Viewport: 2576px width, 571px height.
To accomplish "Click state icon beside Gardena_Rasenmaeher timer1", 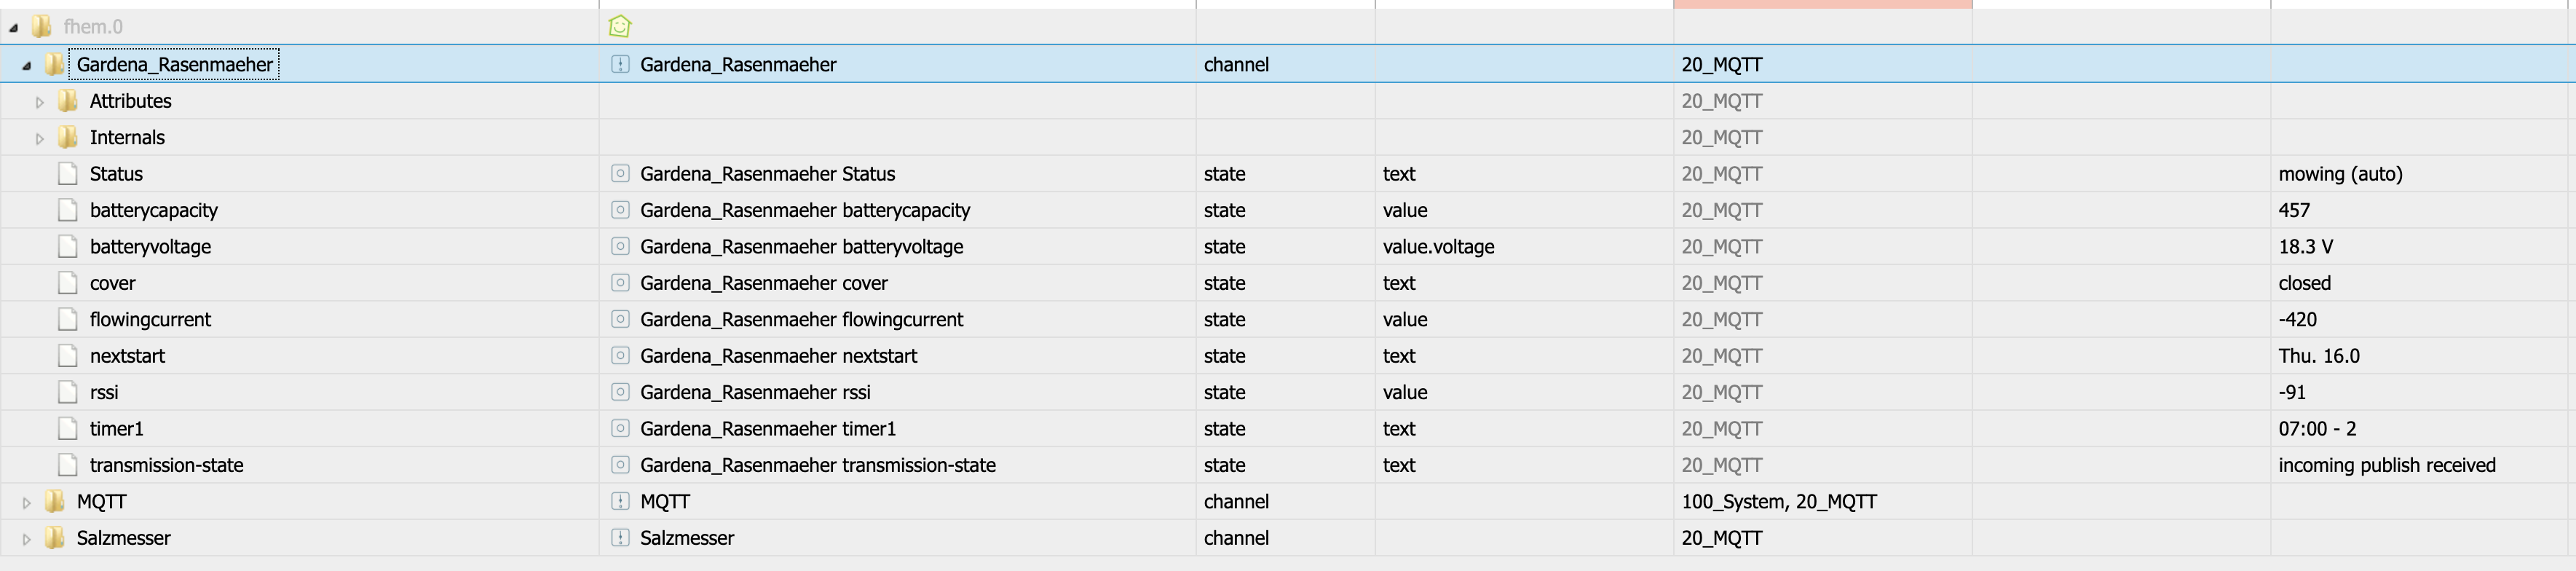I will tap(620, 428).
